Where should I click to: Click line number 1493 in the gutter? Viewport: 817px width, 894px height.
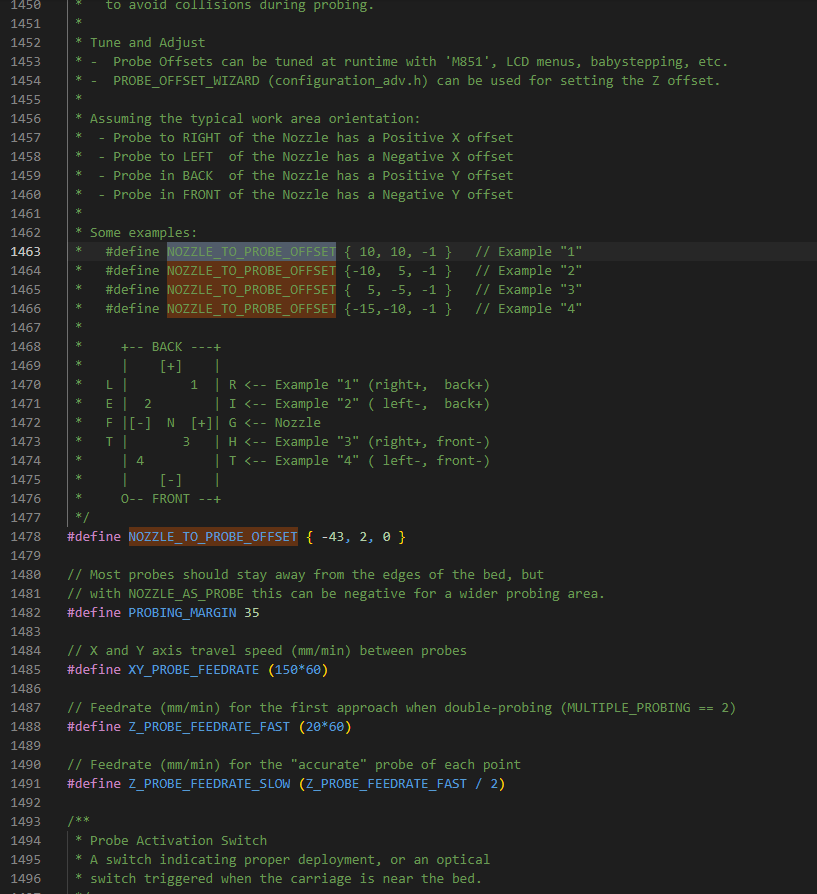[26, 822]
